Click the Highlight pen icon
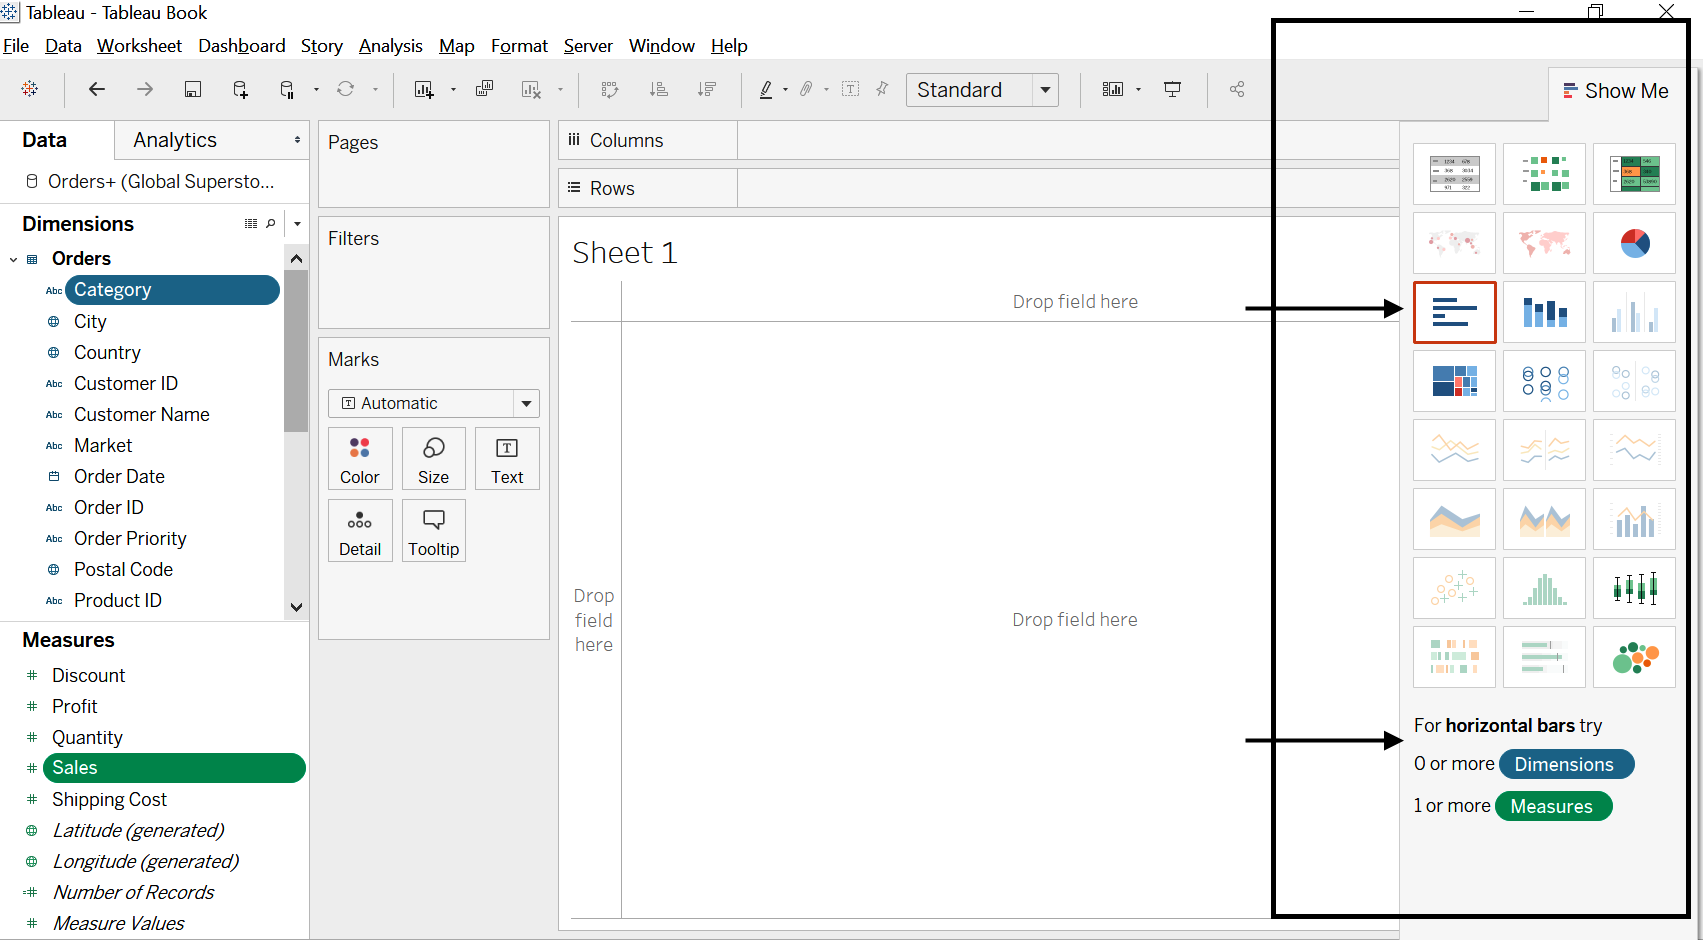The image size is (1703, 940). point(766,89)
